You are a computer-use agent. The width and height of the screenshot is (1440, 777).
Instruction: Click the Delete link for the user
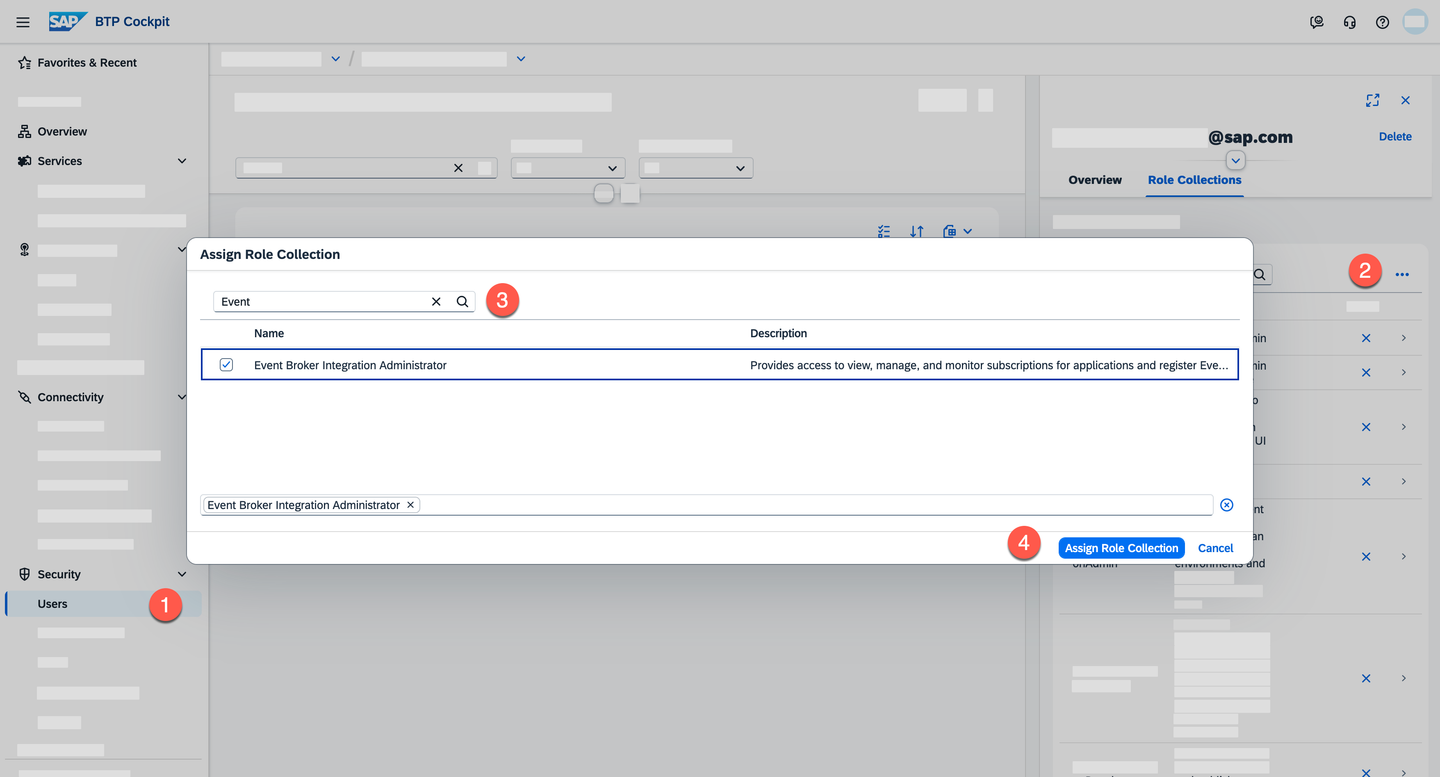pyautogui.click(x=1395, y=137)
